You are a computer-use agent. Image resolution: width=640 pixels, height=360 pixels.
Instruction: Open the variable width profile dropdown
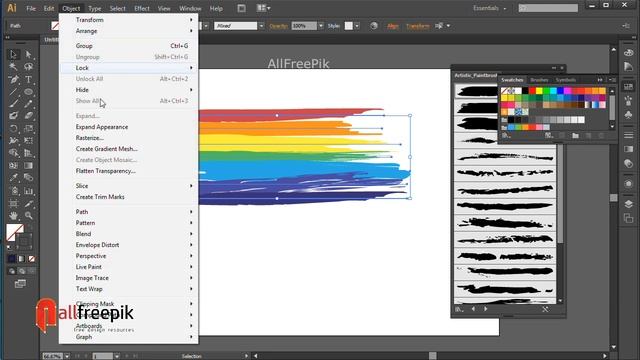[x=206, y=26]
